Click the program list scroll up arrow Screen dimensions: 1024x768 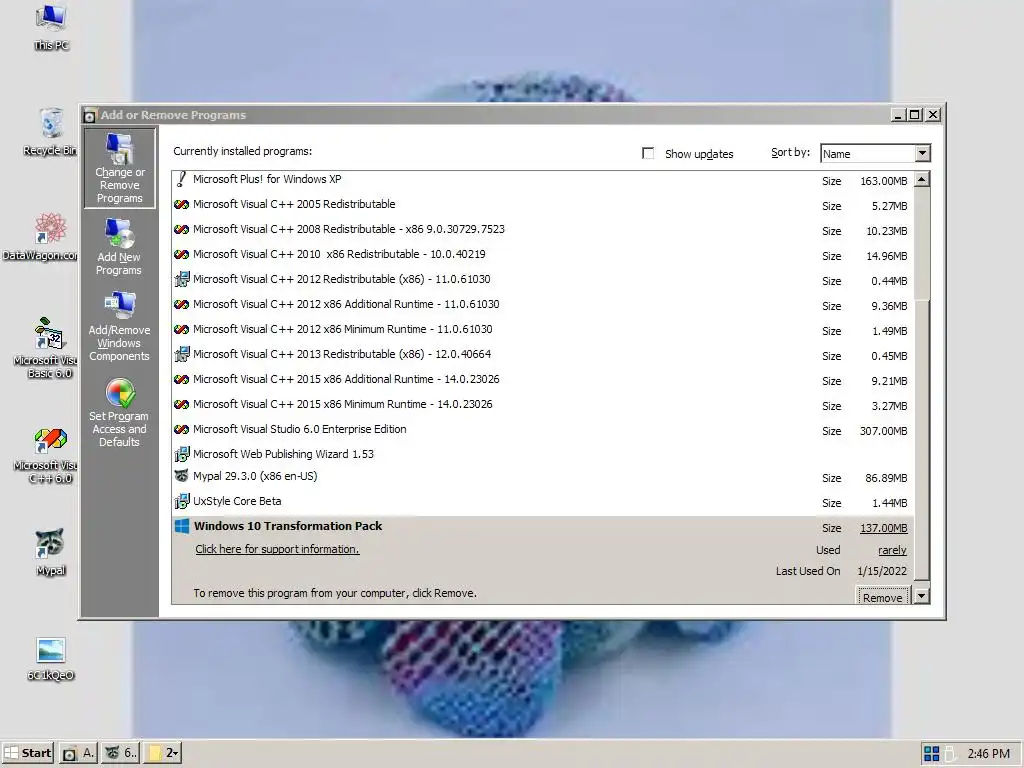pyautogui.click(x=921, y=179)
